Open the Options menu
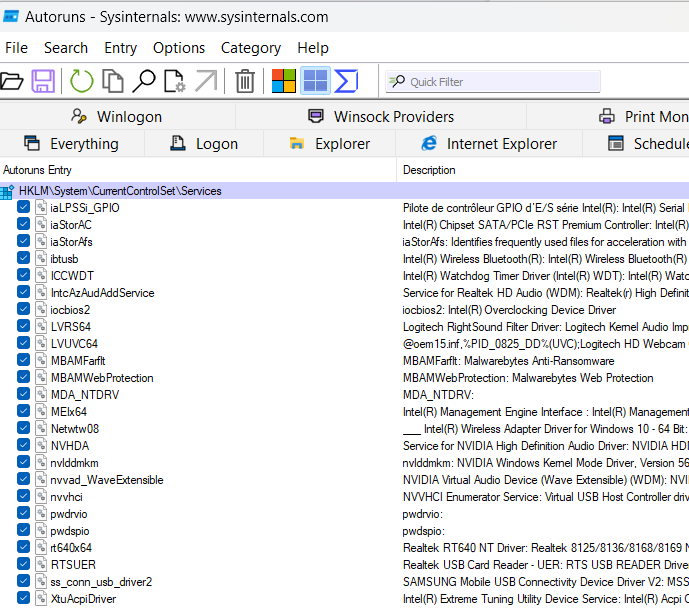 (179, 47)
